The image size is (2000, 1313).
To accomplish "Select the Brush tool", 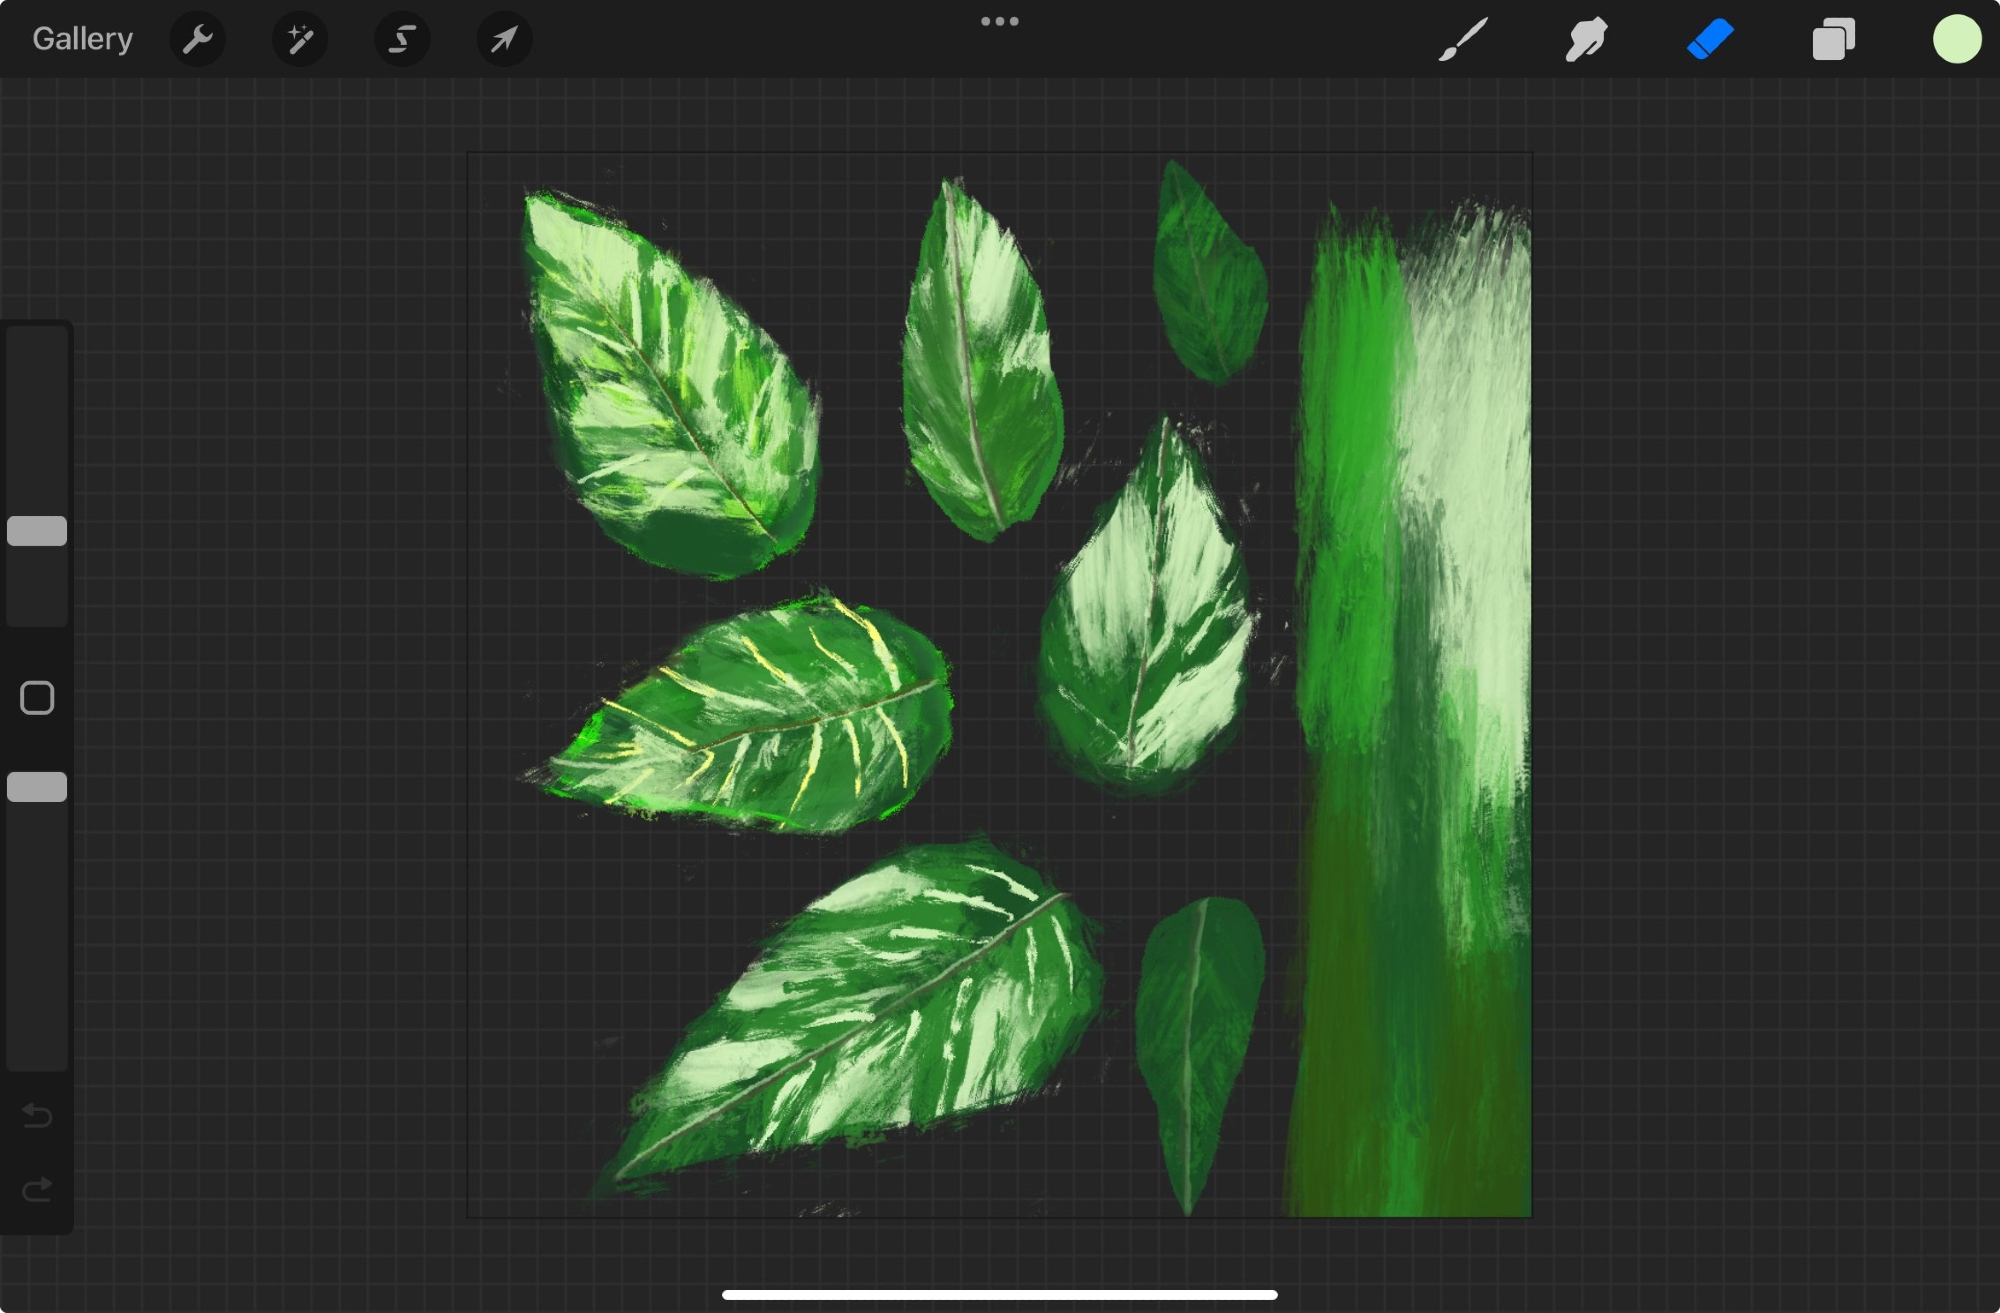I will 1463,39.
